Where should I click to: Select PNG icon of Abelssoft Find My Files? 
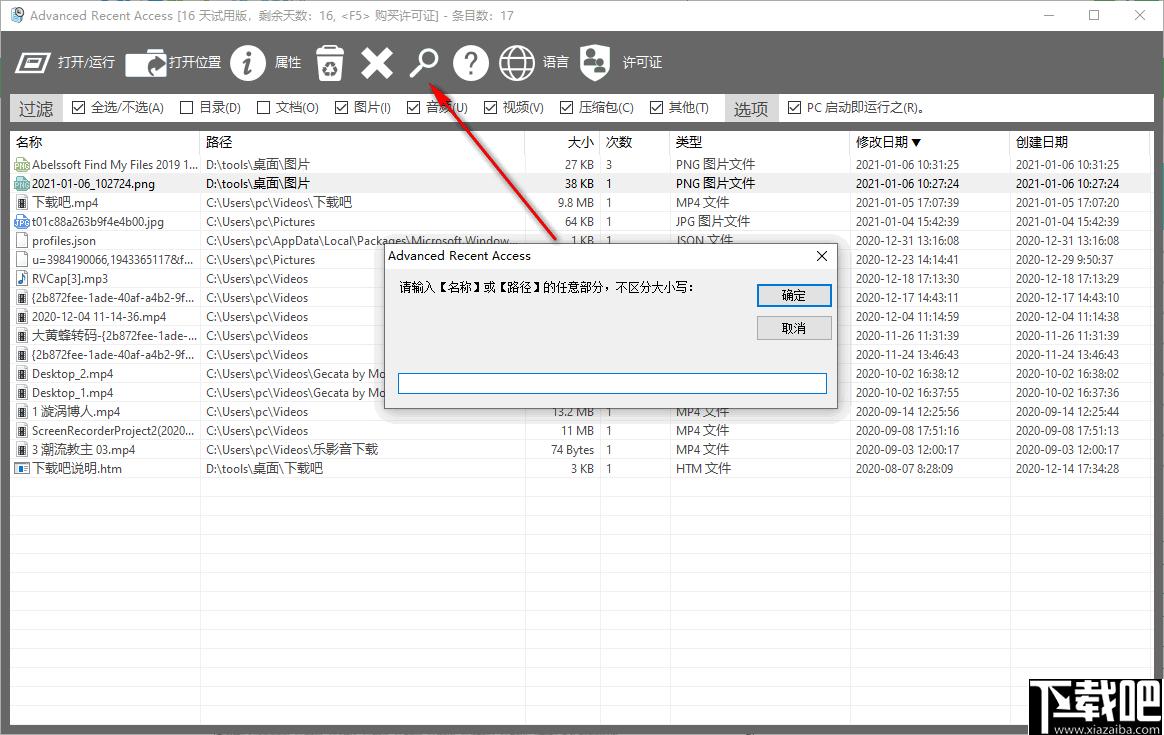pos(22,165)
